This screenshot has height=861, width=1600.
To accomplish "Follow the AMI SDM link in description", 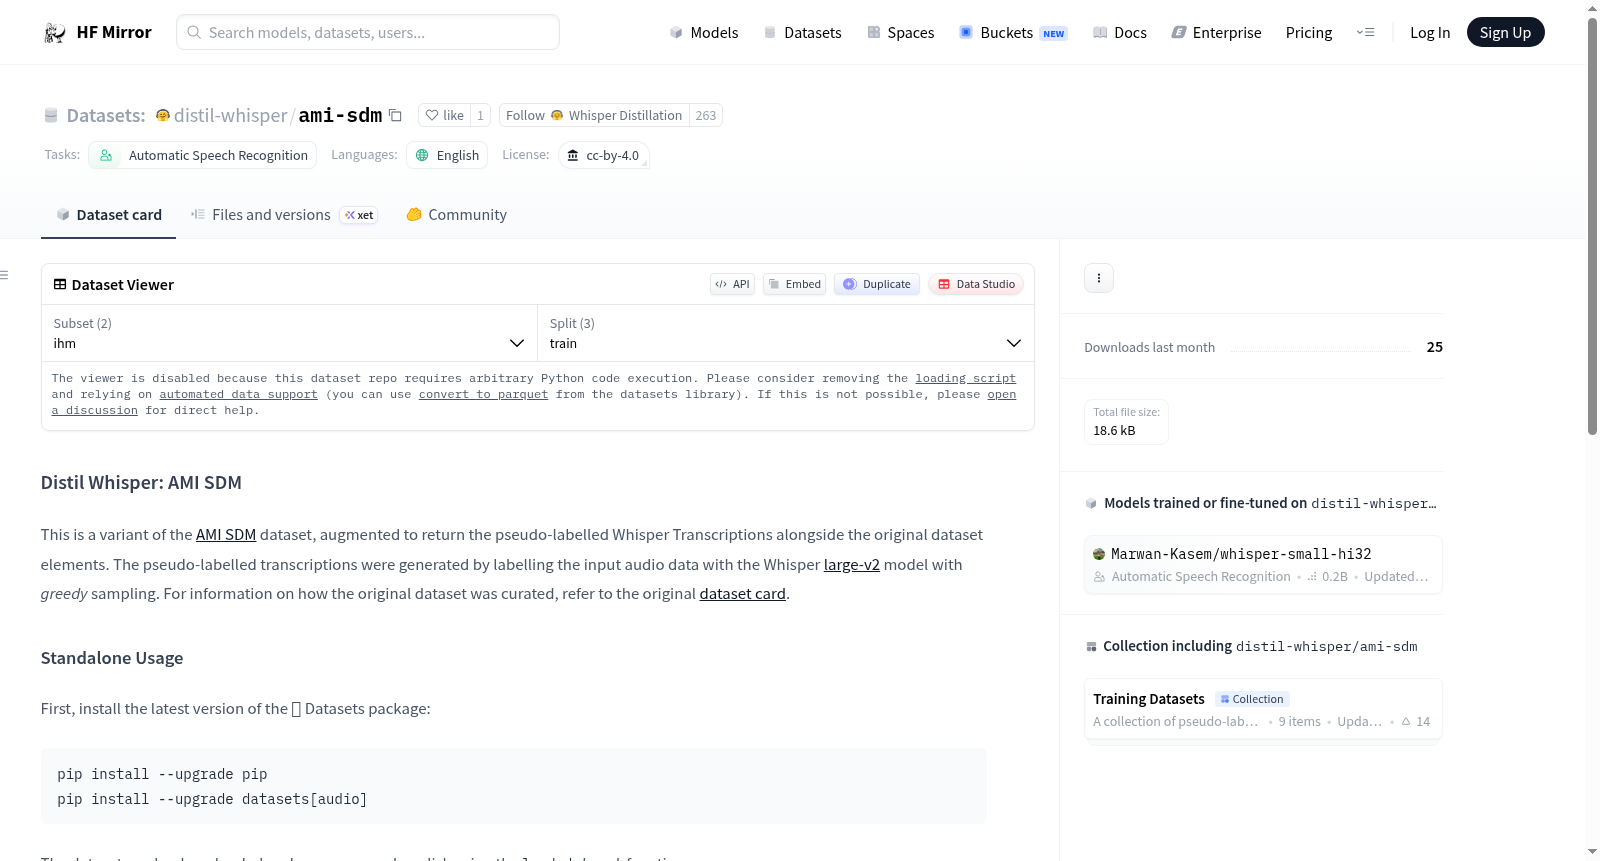I will [226, 535].
